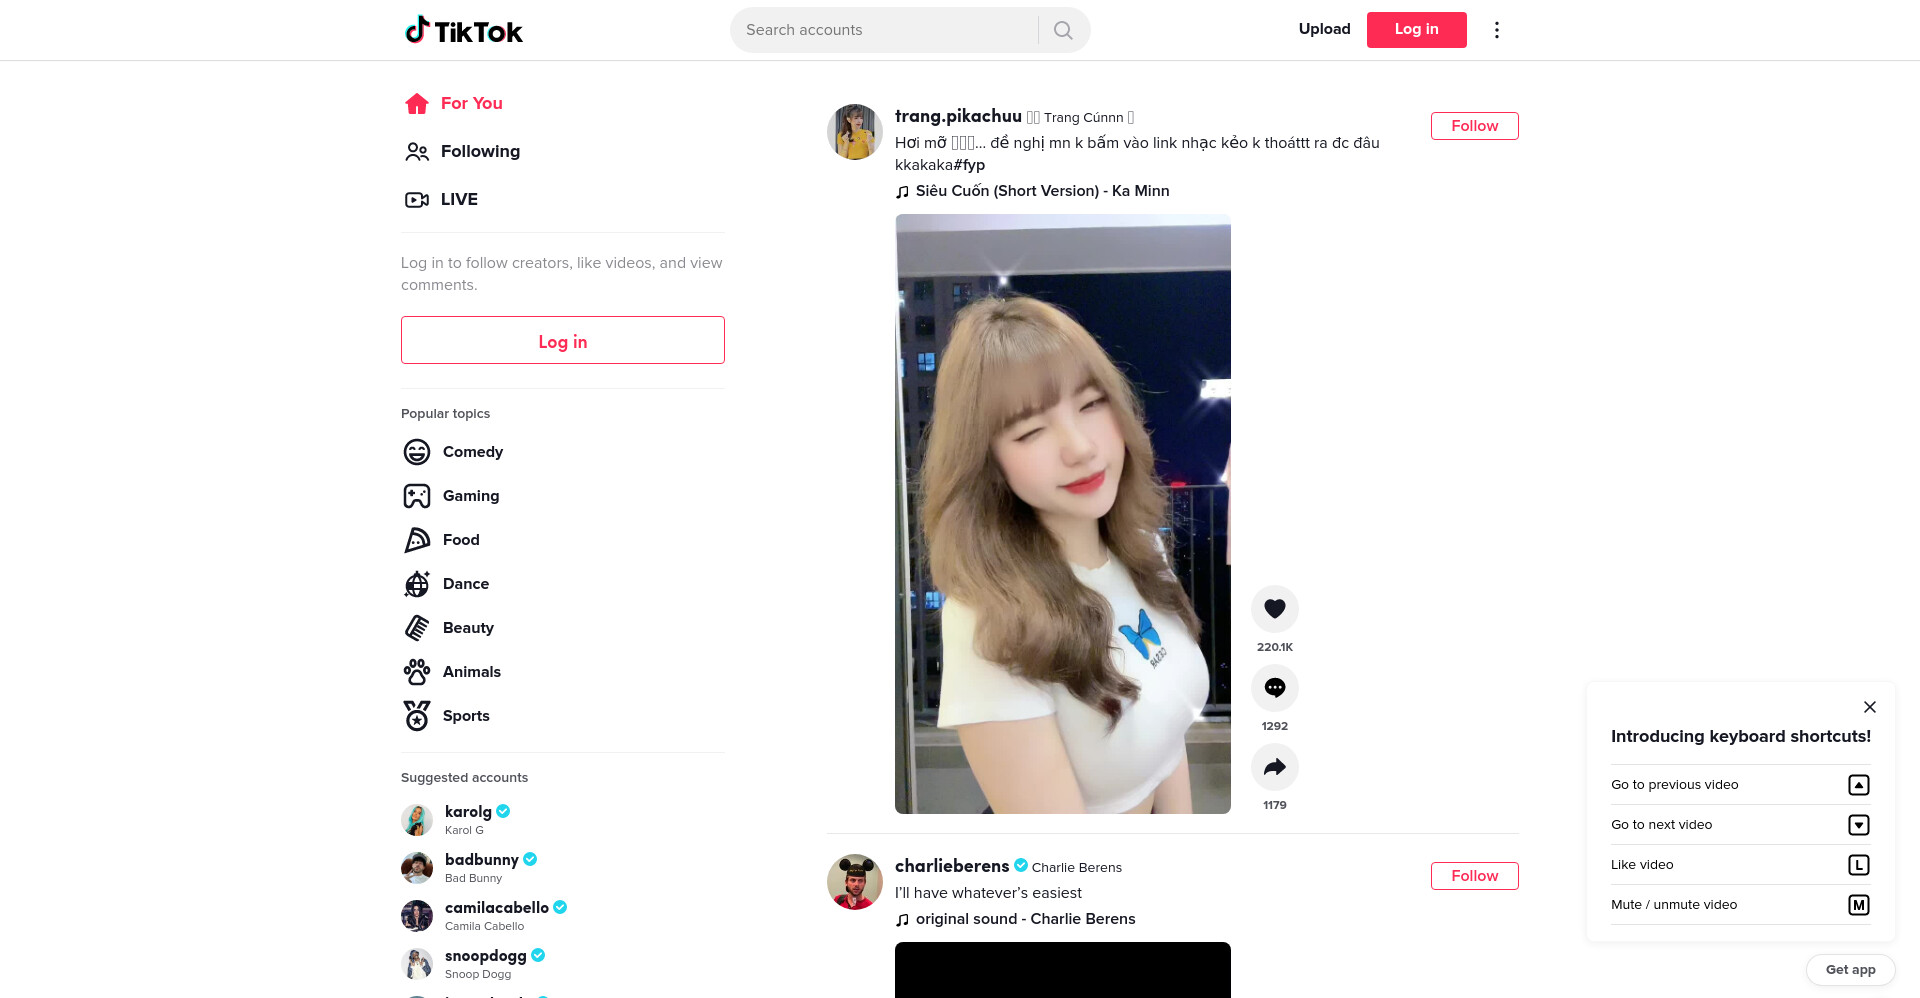
Task: Click Upload in the header
Action: pyautogui.click(x=1324, y=29)
